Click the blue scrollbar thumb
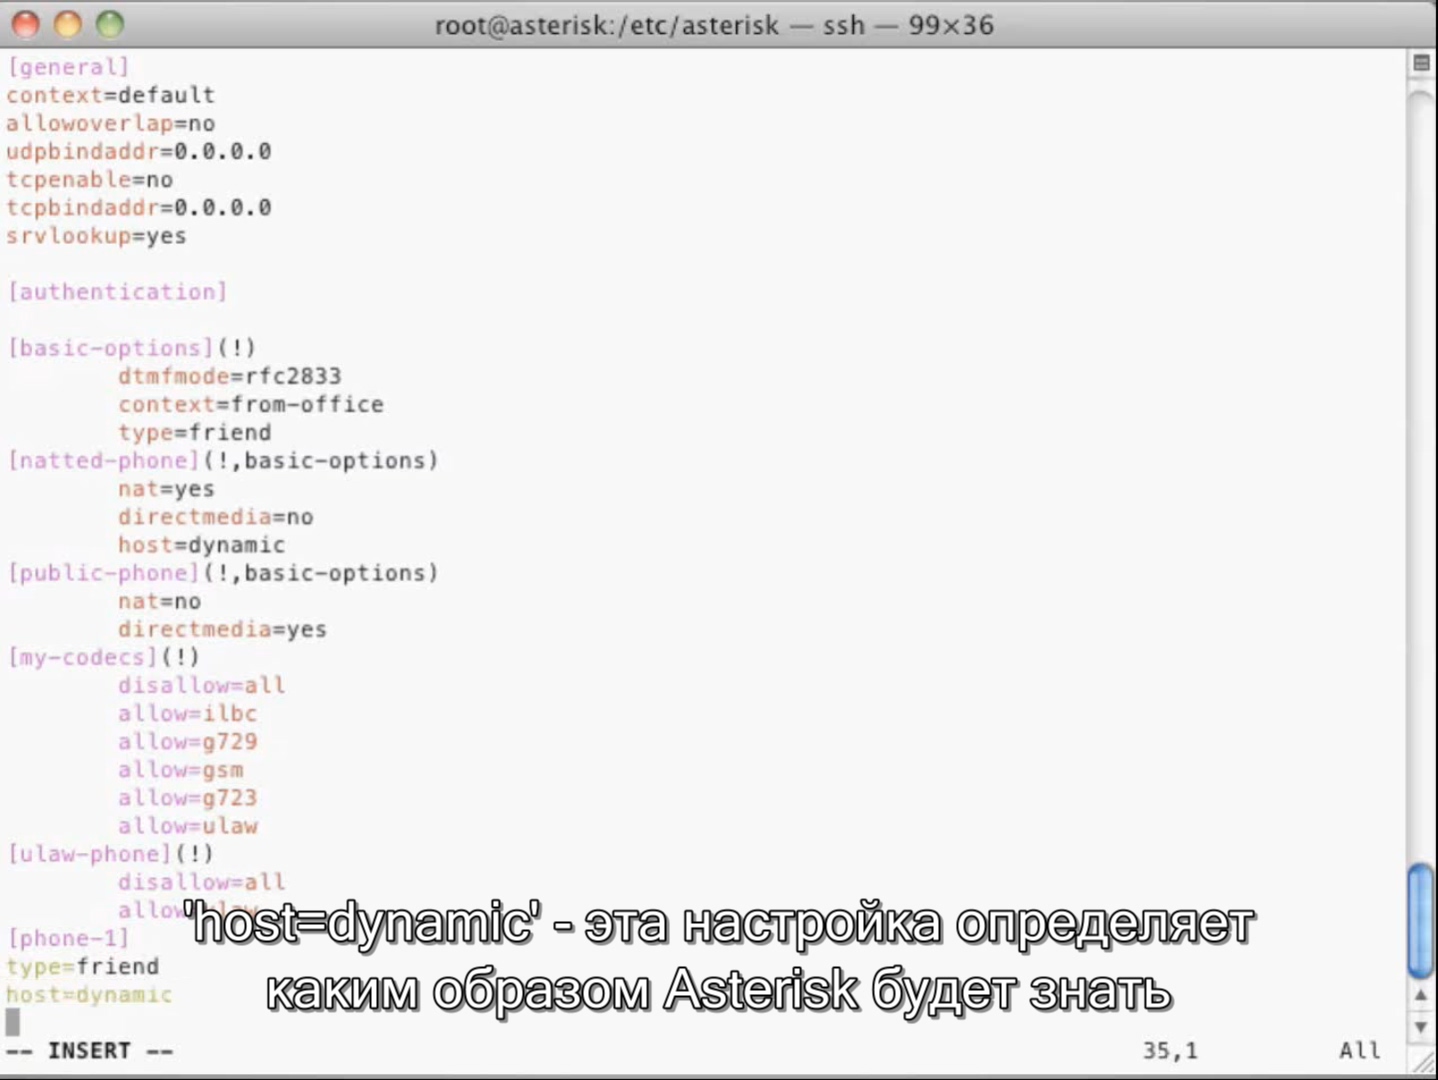This screenshot has height=1080, width=1438. pos(1421,920)
